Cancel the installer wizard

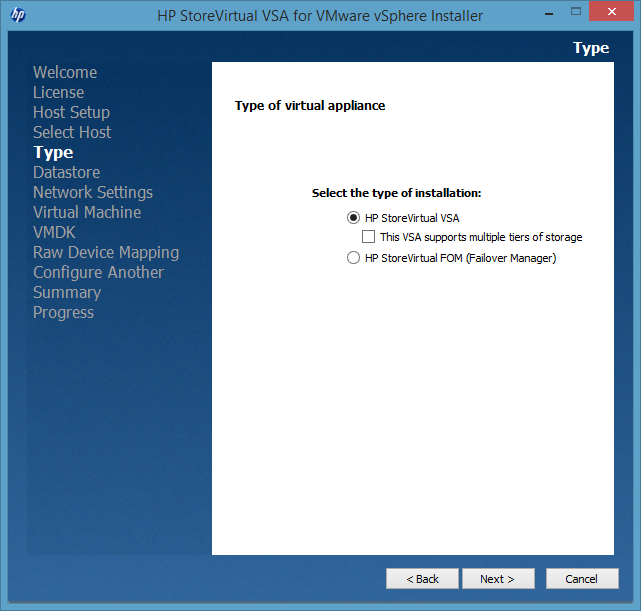tap(582, 579)
